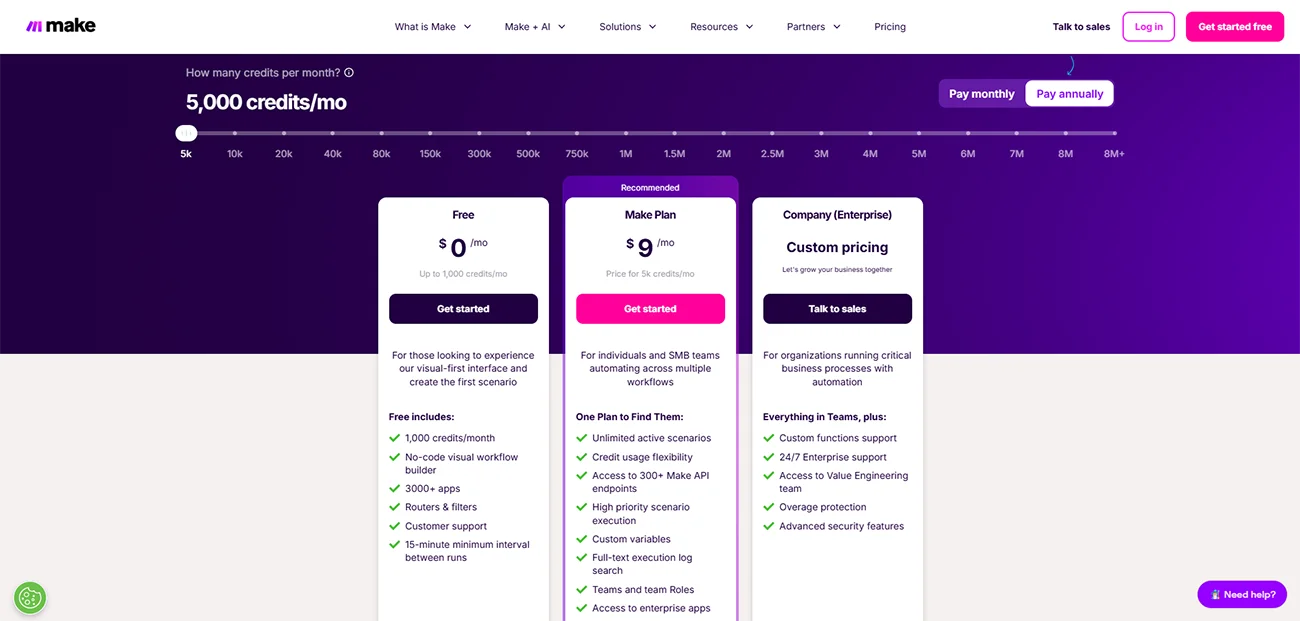
Task: Click Get started on the Make Plan
Action: [650, 309]
